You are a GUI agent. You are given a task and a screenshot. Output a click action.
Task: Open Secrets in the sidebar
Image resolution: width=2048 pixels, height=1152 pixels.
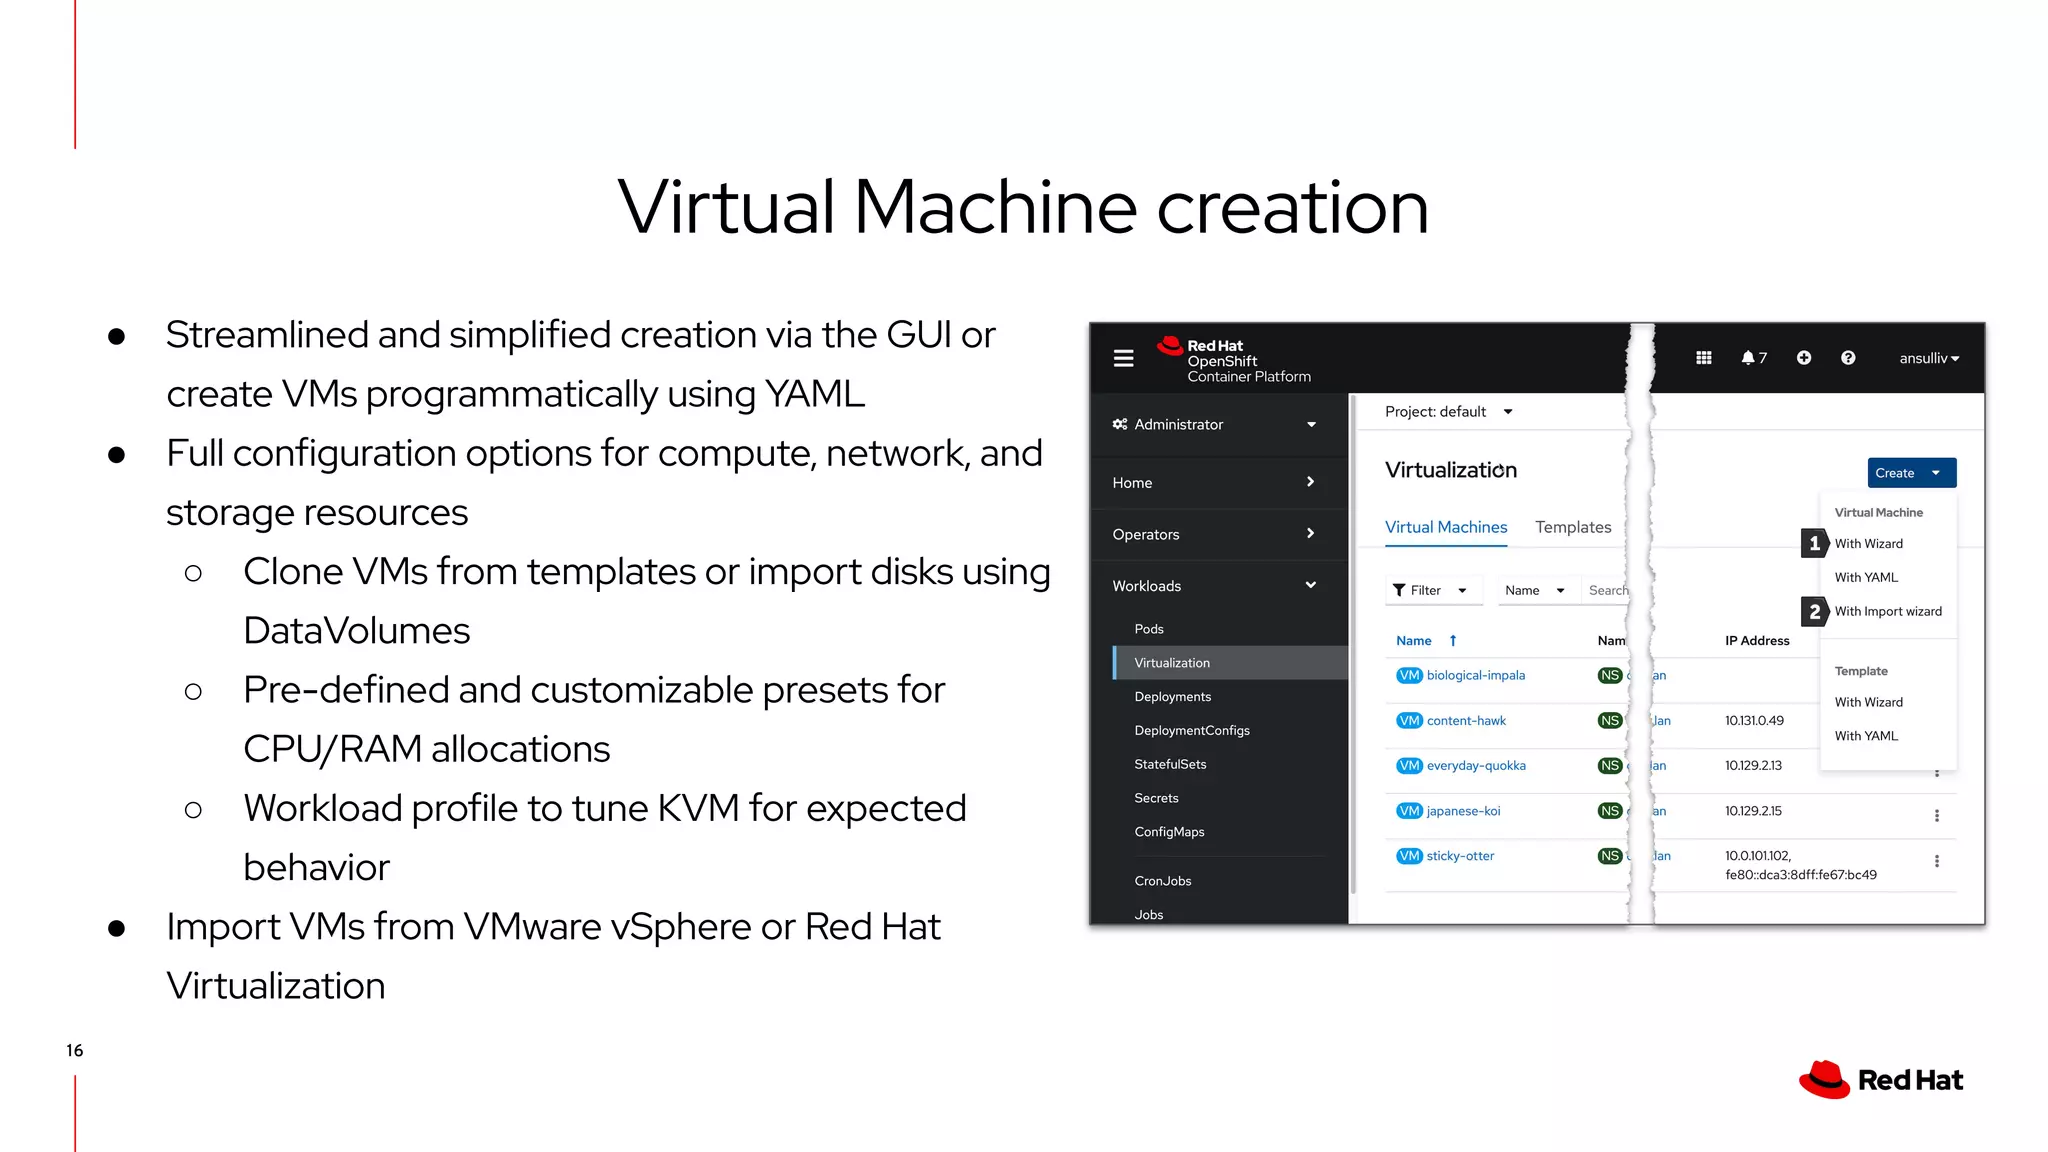(1156, 798)
